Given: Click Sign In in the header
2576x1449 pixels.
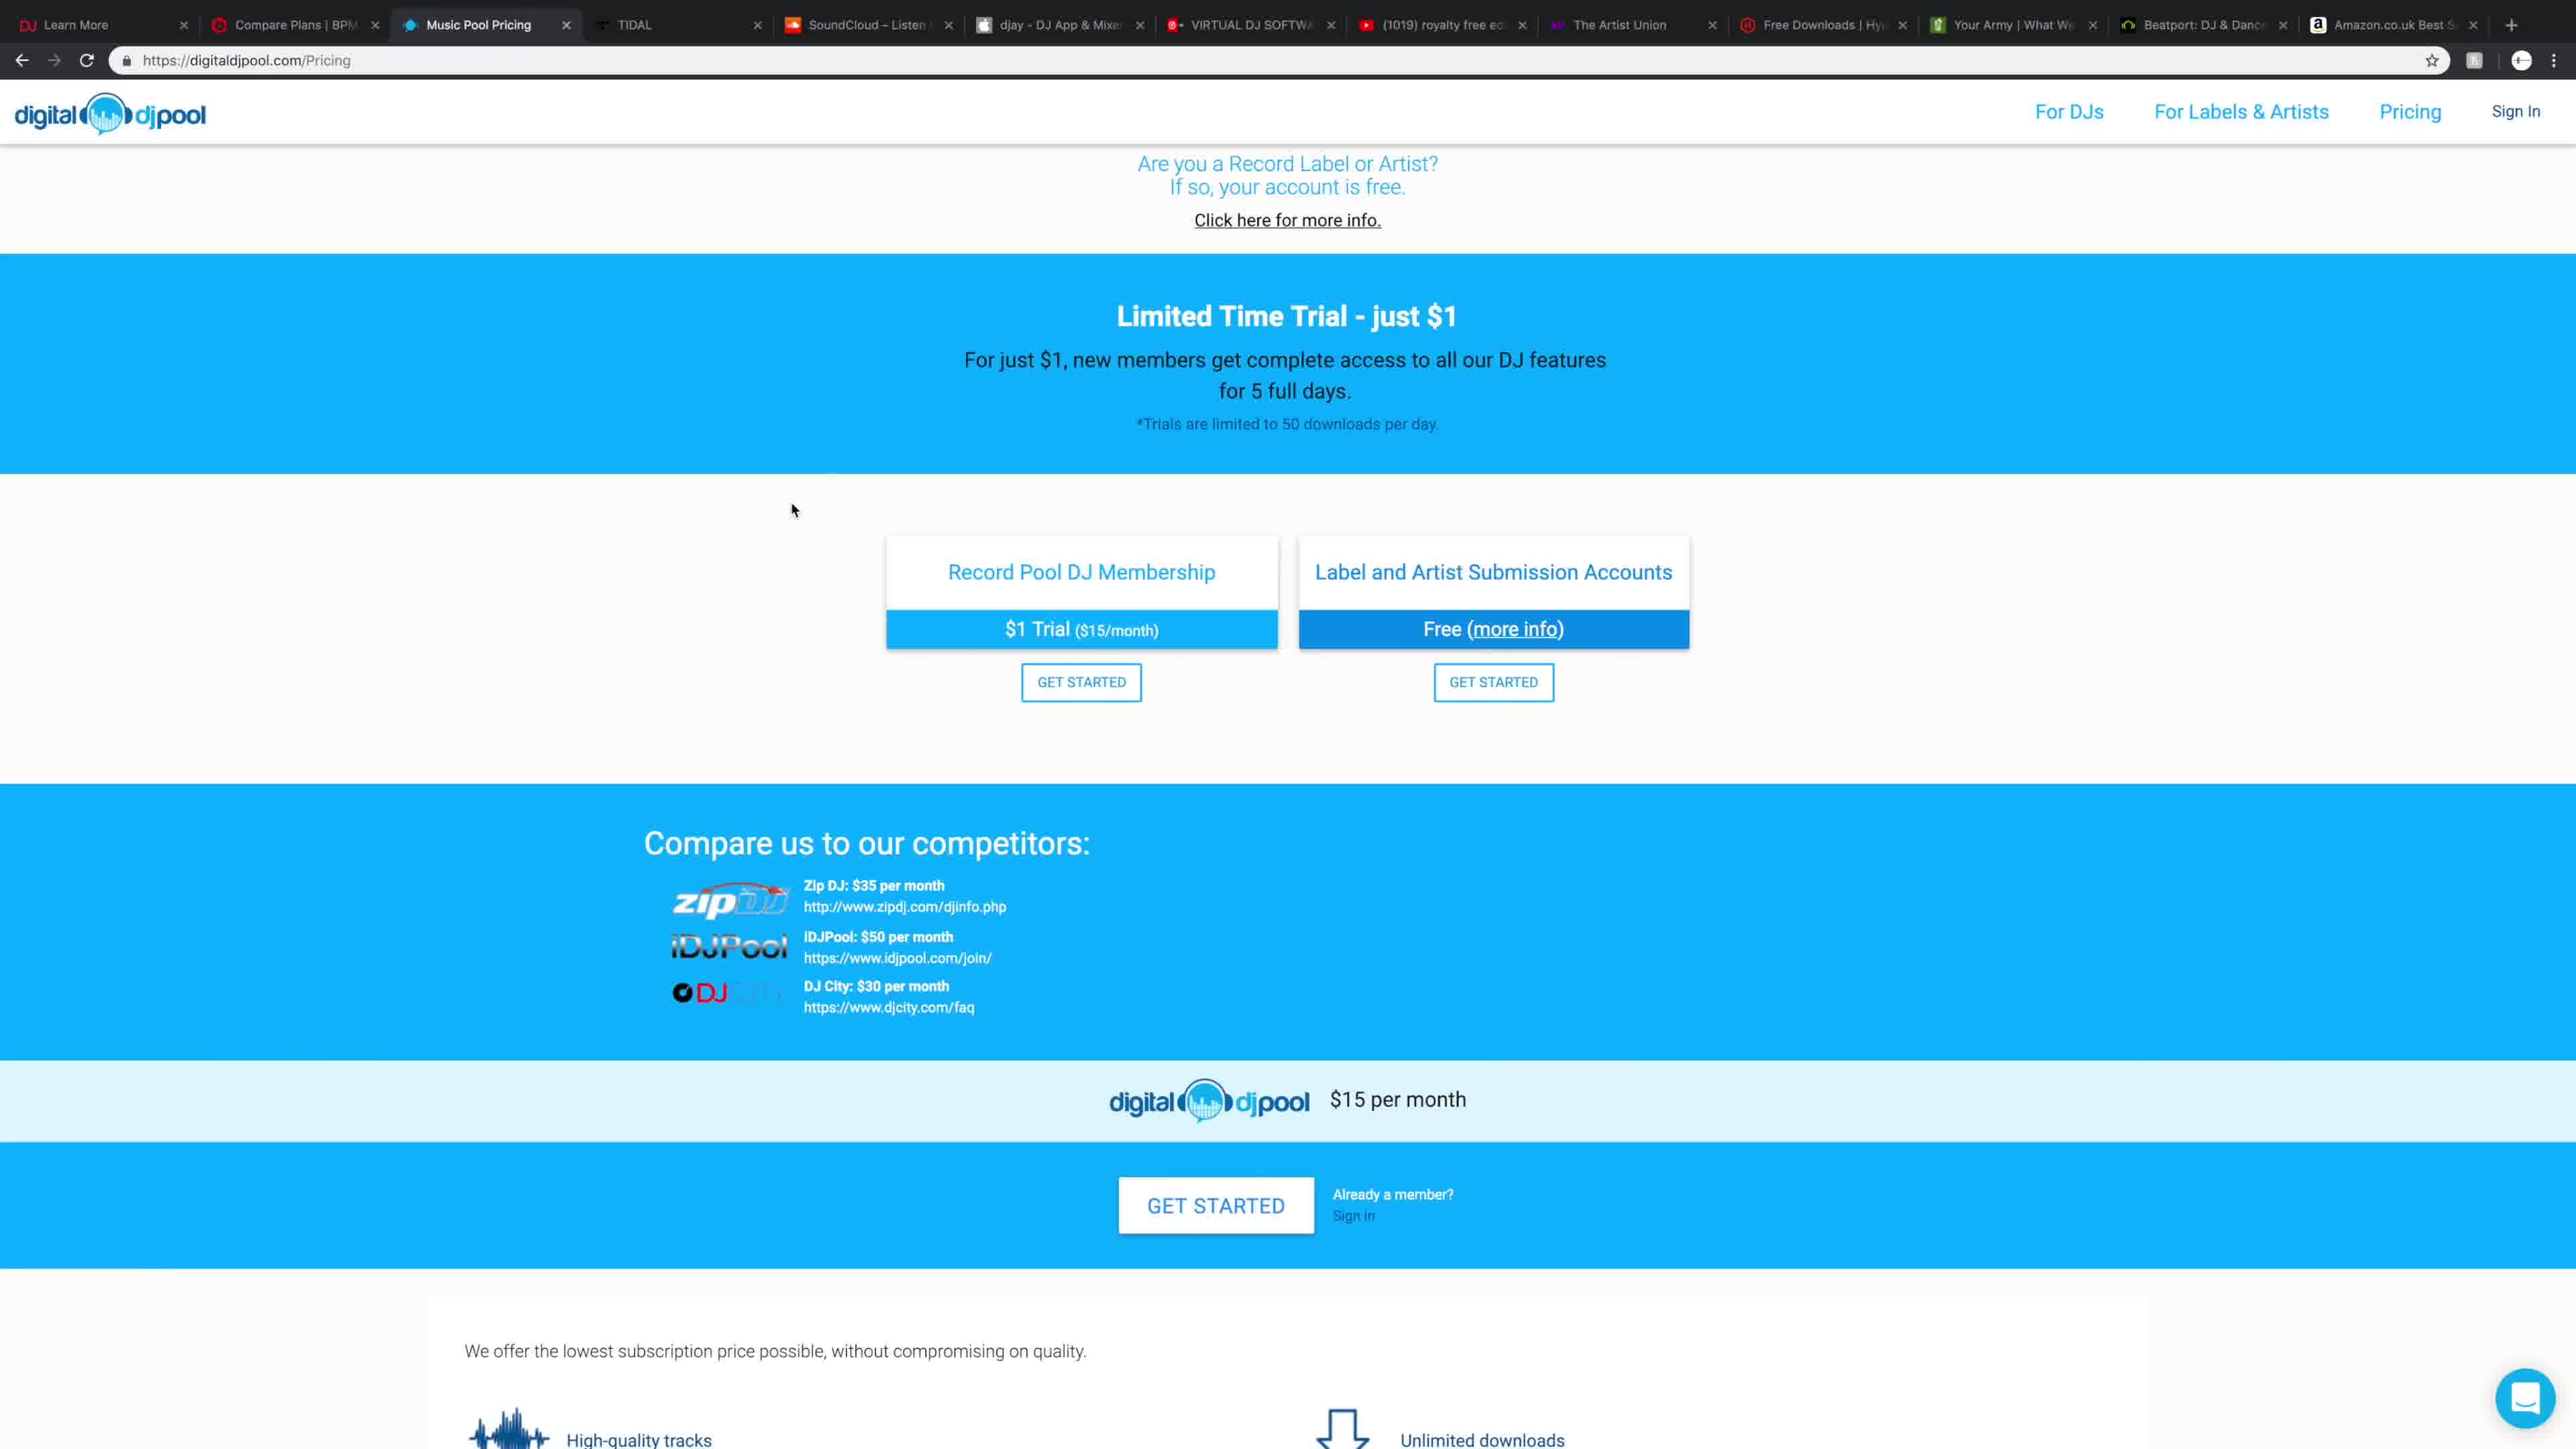Looking at the screenshot, I should tap(2515, 112).
